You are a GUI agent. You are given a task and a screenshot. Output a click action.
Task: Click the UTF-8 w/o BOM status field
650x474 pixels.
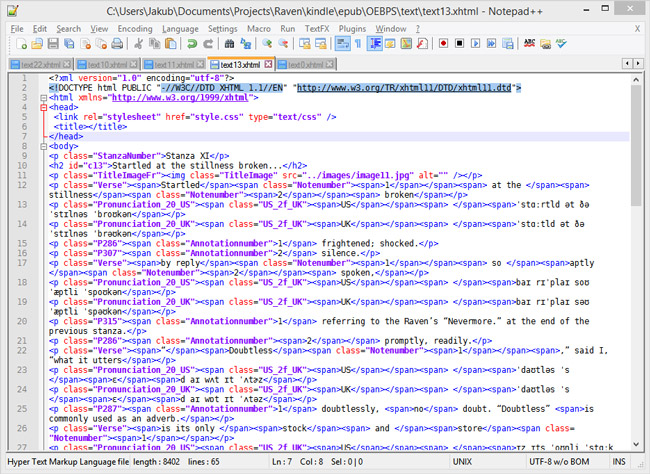click(559, 462)
